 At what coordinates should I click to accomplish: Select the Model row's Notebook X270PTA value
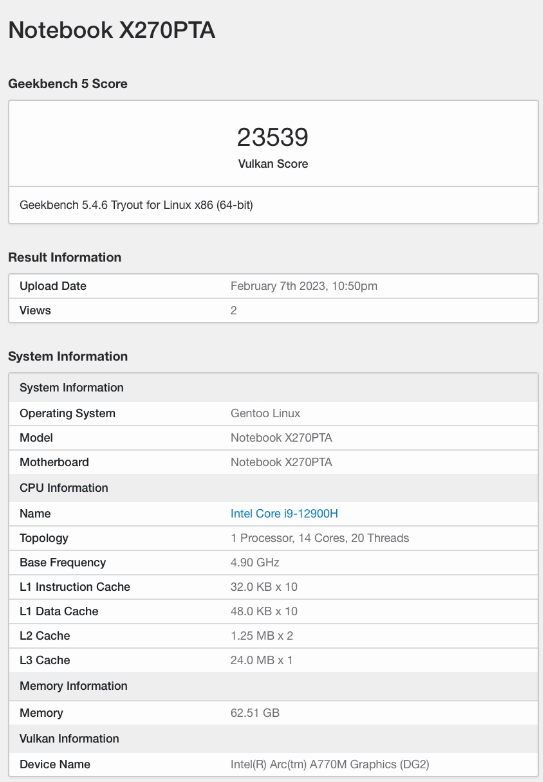pyautogui.click(x=281, y=438)
